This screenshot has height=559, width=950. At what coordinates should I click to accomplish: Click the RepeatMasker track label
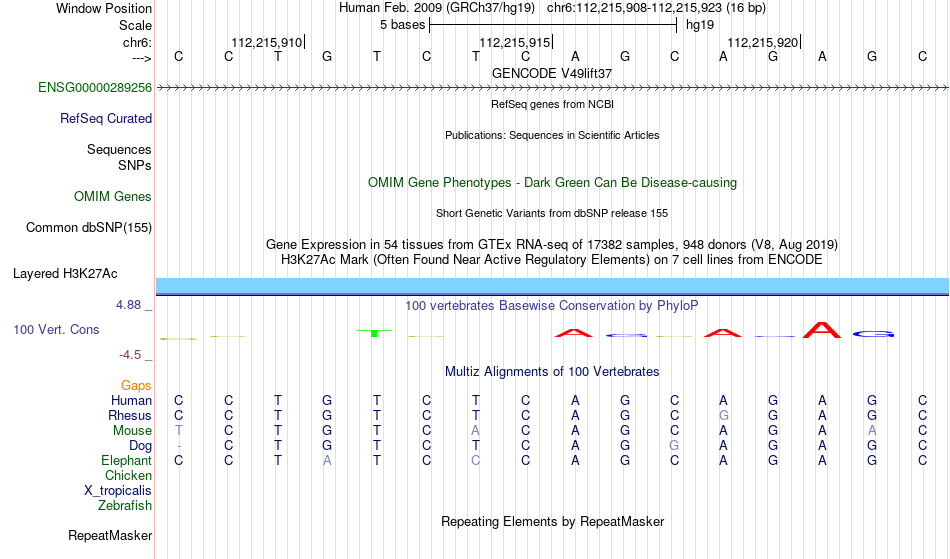coord(110,535)
